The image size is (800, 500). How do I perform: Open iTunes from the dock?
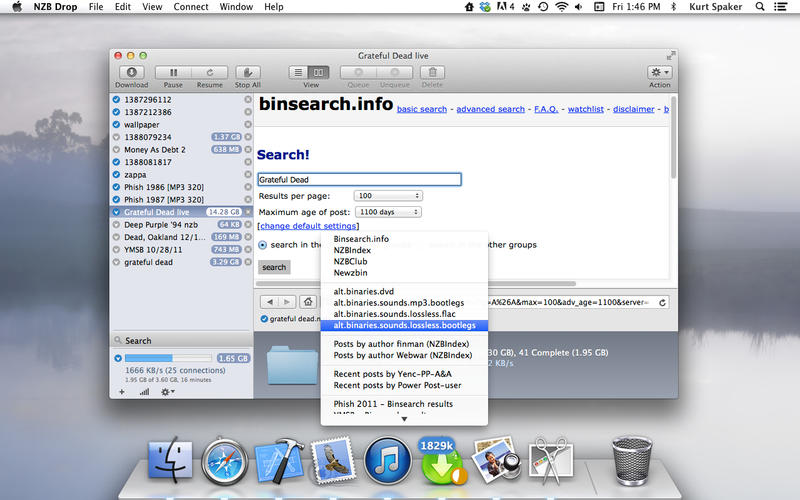pyautogui.click(x=388, y=460)
